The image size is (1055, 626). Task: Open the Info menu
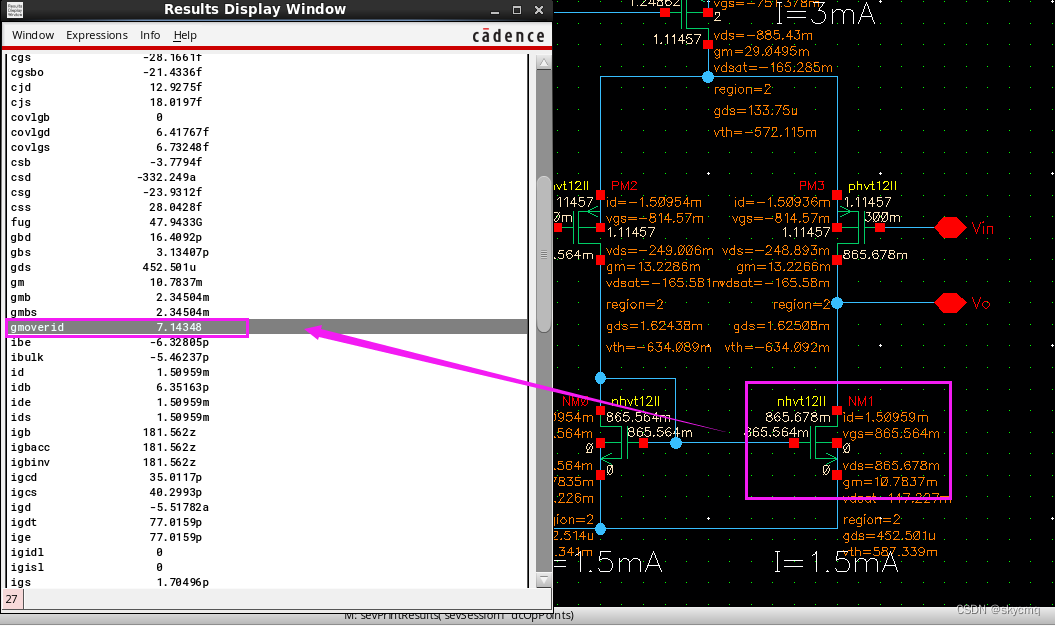(x=150, y=35)
